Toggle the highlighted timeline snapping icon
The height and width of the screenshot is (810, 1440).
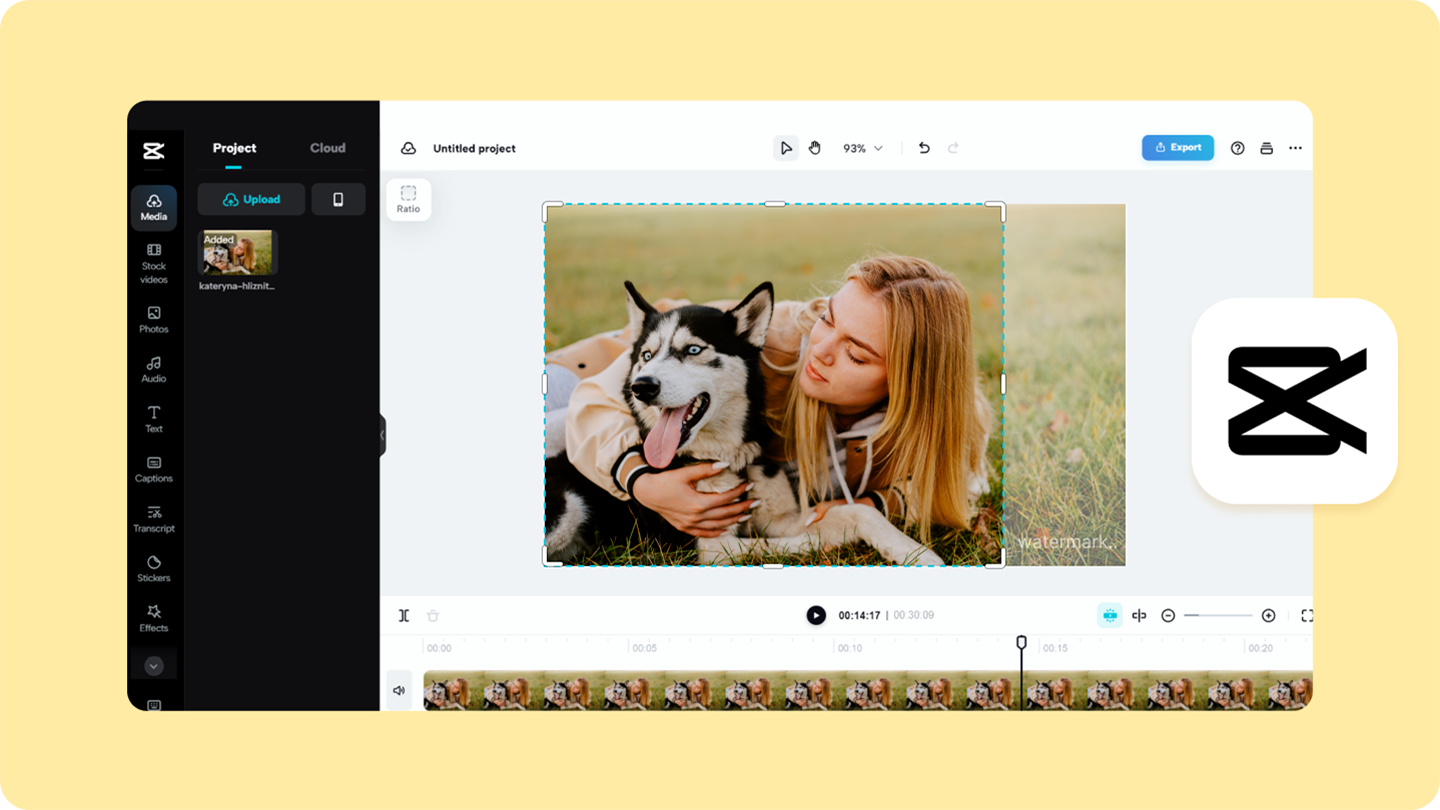(1110, 616)
